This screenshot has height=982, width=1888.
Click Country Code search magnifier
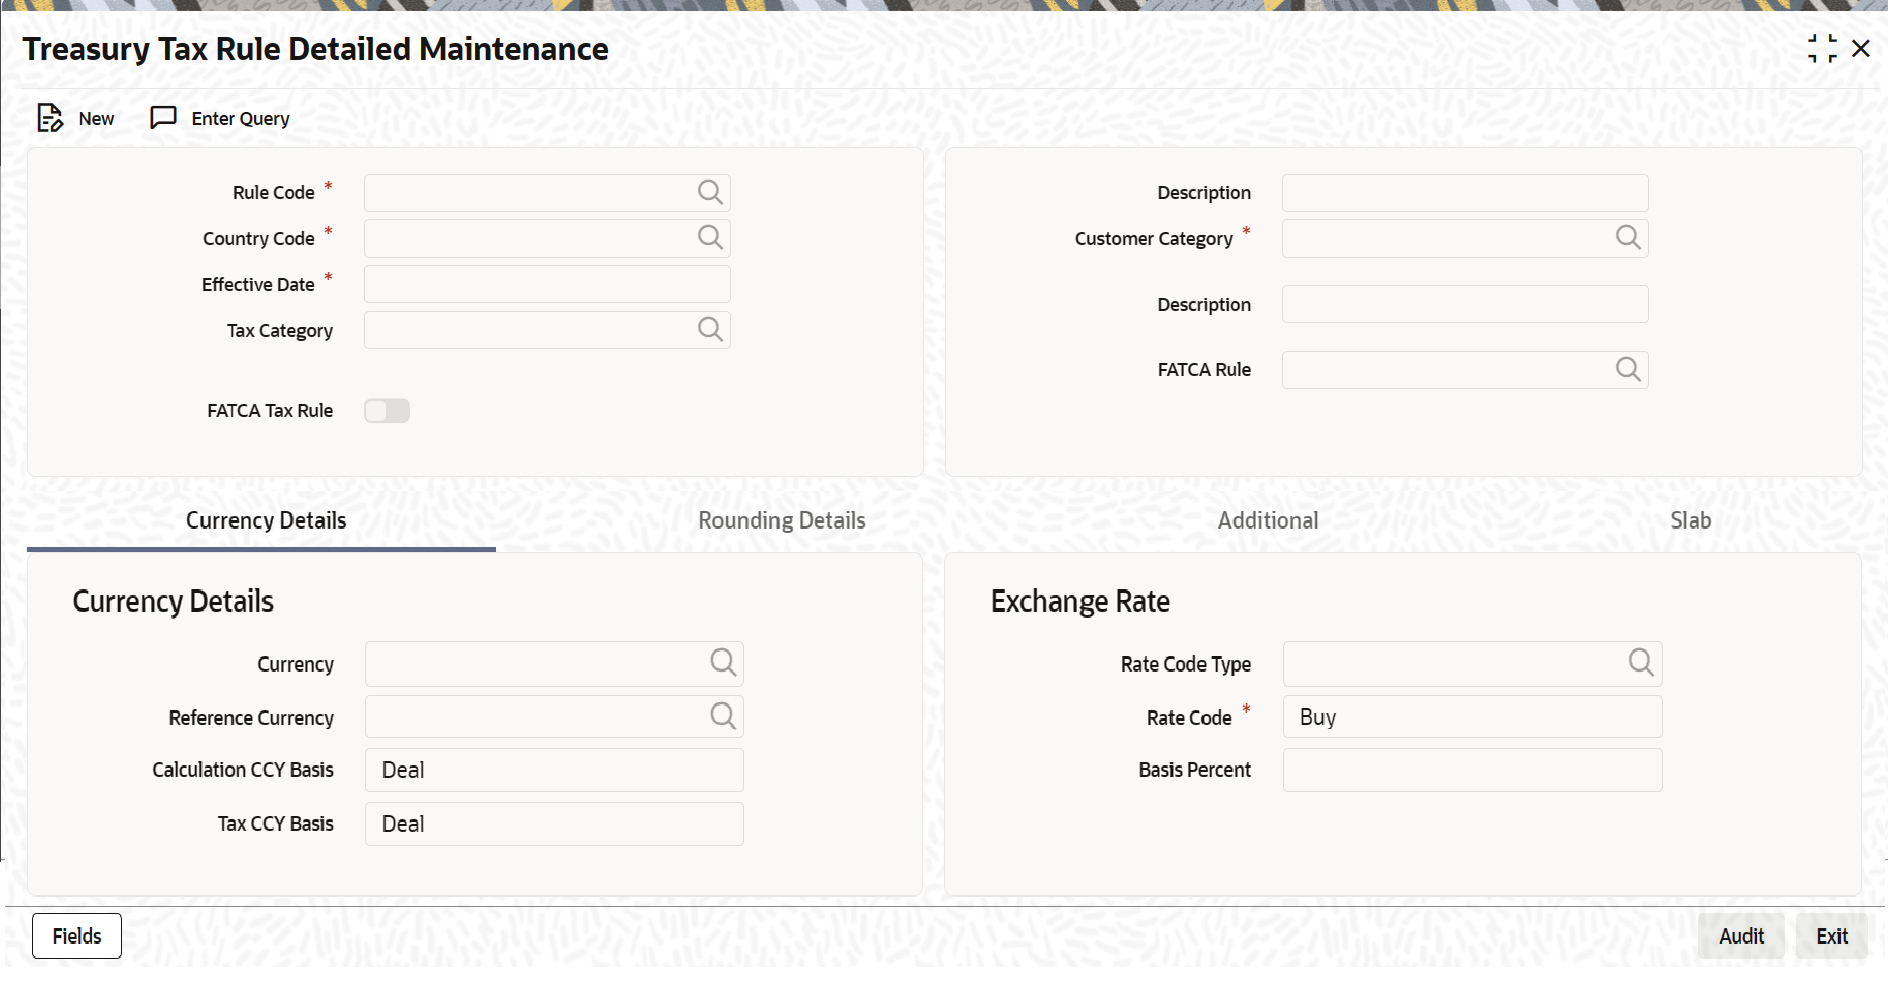[x=710, y=237]
